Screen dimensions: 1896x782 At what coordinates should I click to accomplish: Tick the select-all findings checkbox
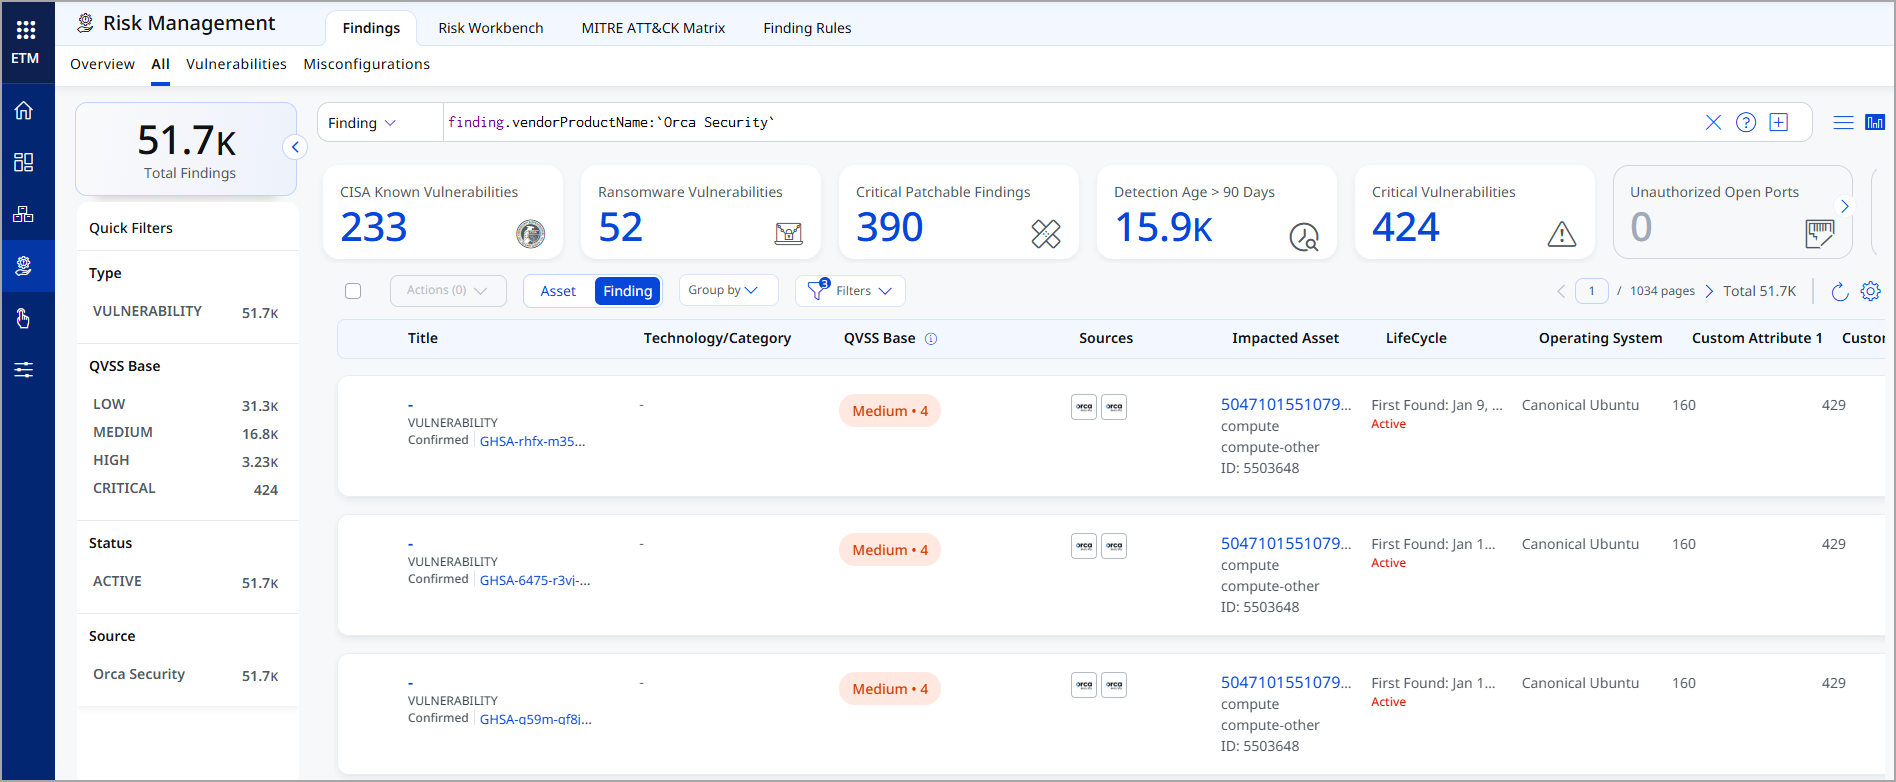(x=353, y=291)
